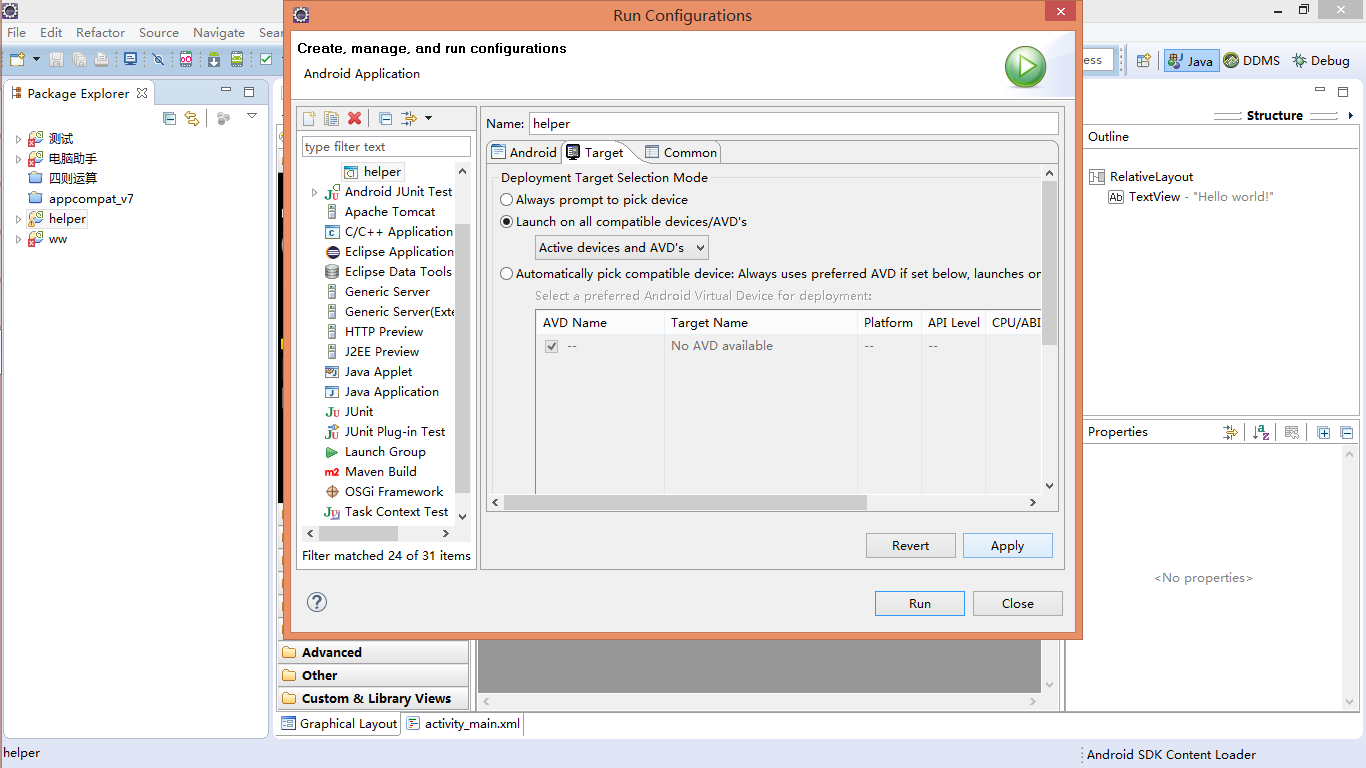The width and height of the screenshot is (1366, 768).
Task: Maximize the Package Explorer view
Action: tap(249, 92)
